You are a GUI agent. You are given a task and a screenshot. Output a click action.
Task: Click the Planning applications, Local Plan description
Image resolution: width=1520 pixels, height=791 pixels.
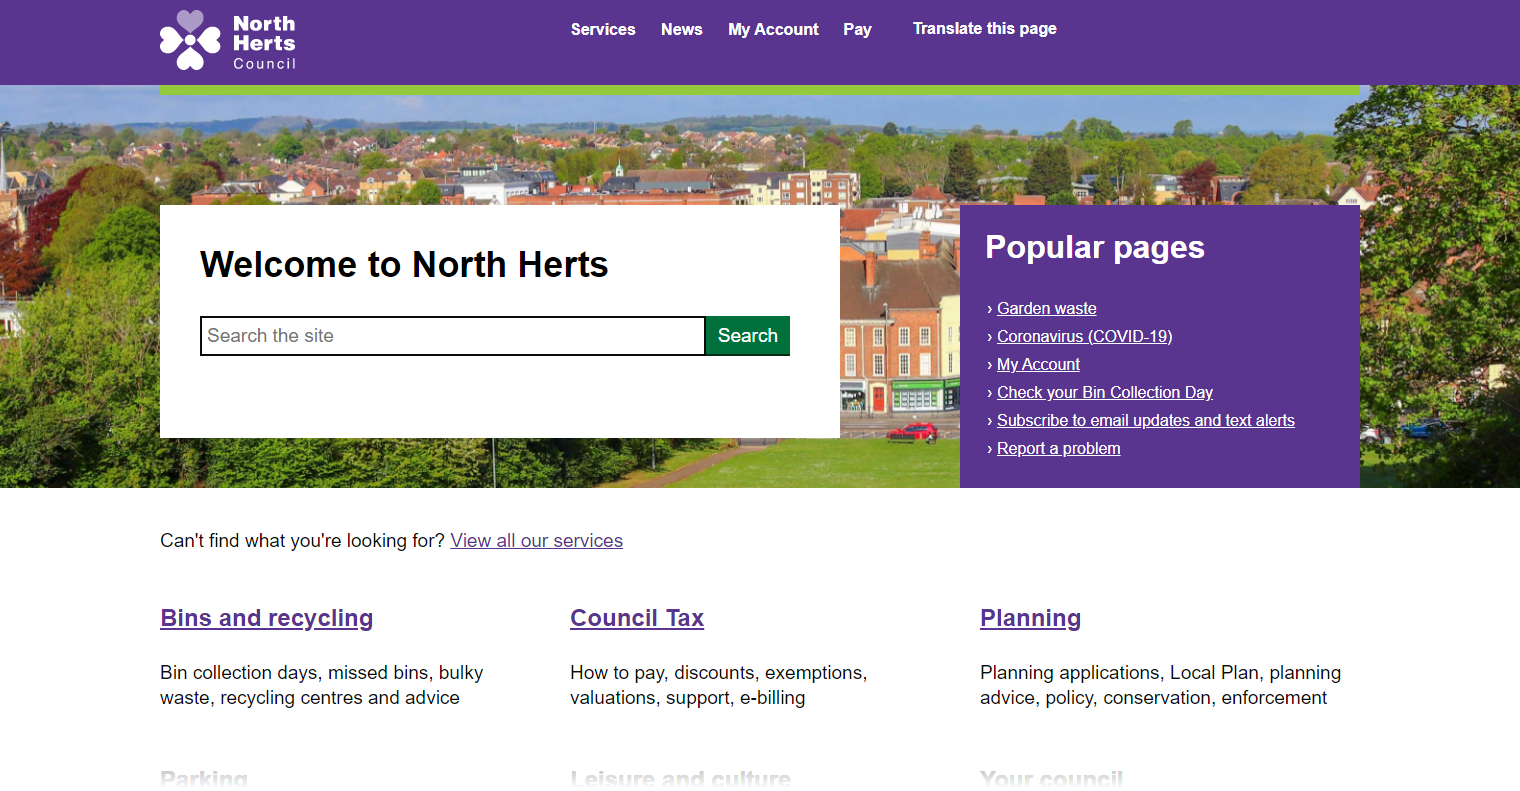(x=1161, y=685)
